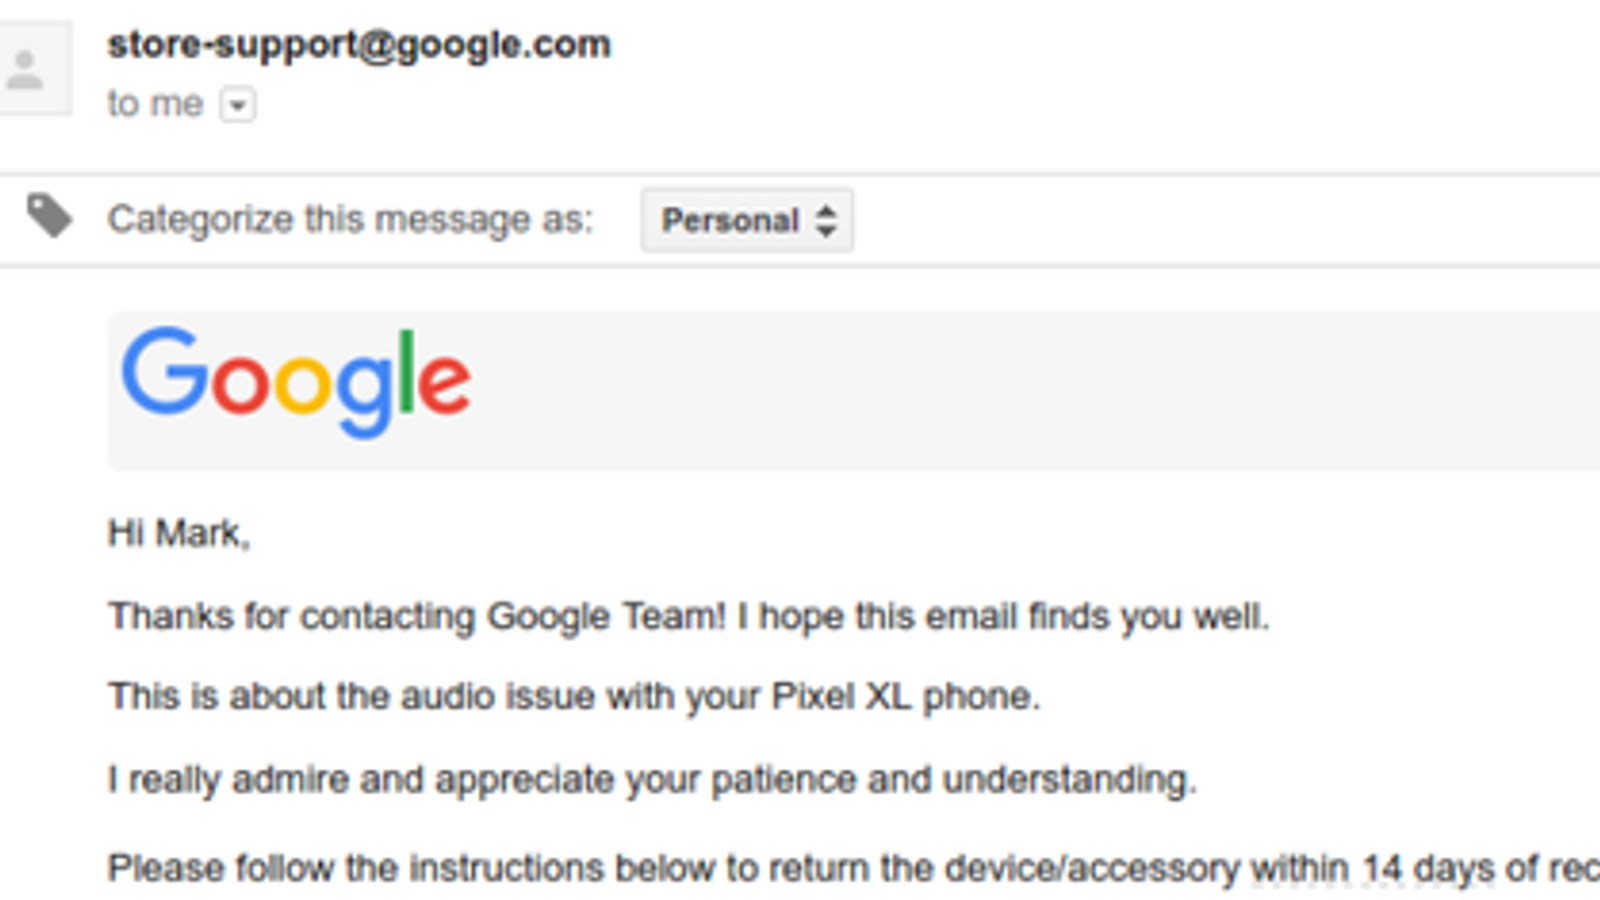Click the gray banner area right of the Google logo
Image resolution: width=1600 pixels, height=900 pixels.
[1000, 390]
